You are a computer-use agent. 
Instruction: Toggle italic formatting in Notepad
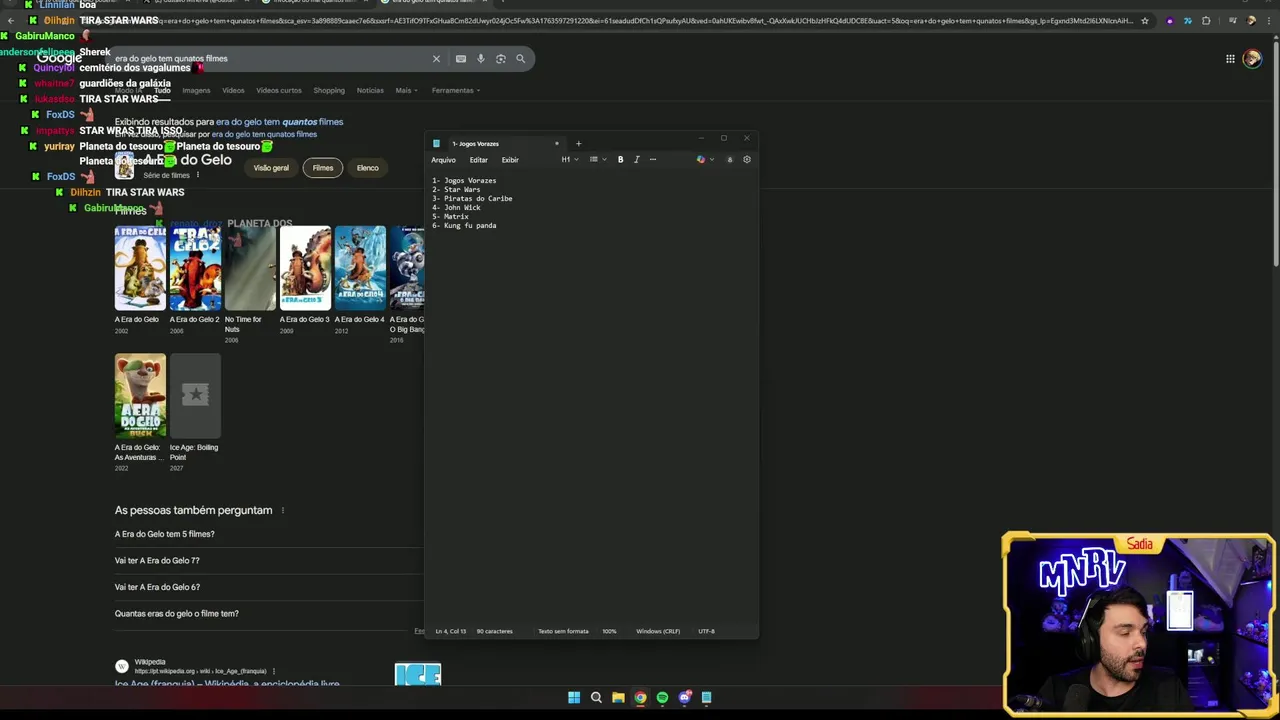coord(636,160)
